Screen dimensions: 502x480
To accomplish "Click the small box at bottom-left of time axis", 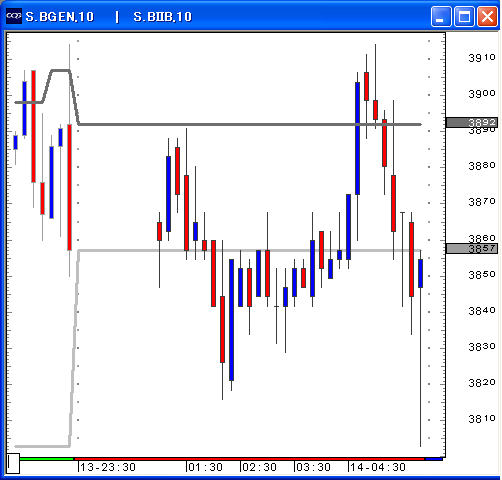I will 13,463.
